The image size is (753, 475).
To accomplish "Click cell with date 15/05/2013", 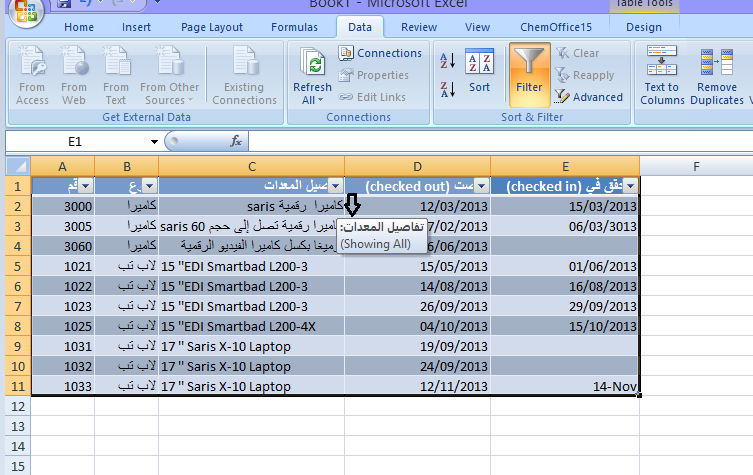I will [417, 266].
